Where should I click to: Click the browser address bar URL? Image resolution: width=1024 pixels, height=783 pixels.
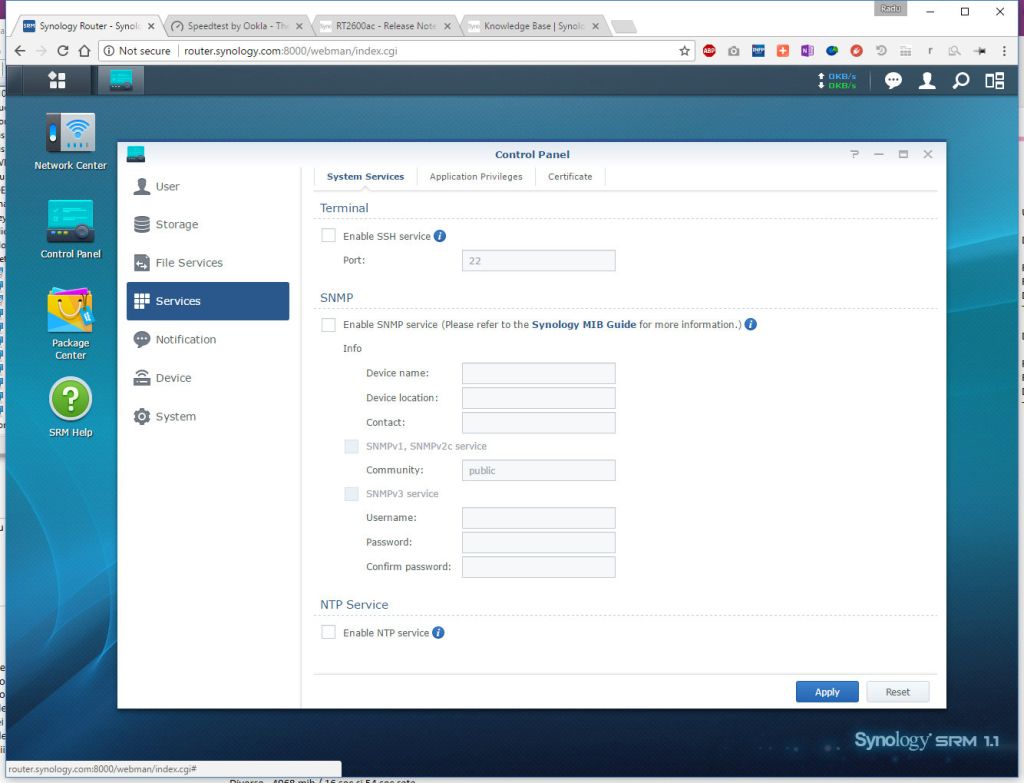pos(291,51)
